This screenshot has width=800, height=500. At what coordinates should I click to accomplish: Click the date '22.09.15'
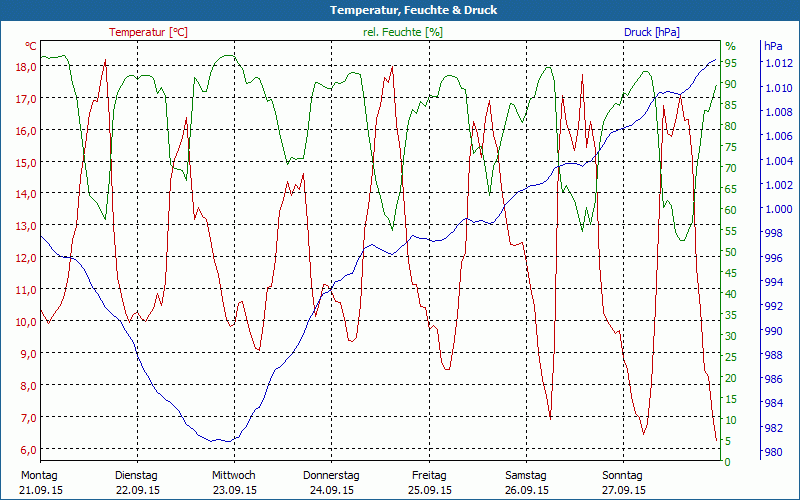(x=138, y=490)
